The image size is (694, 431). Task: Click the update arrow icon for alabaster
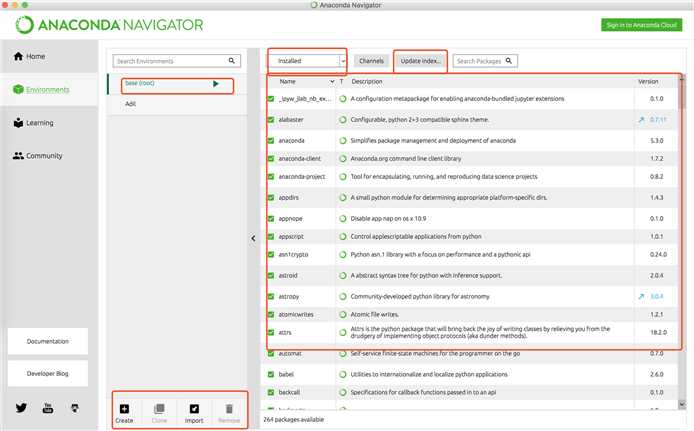641,119
